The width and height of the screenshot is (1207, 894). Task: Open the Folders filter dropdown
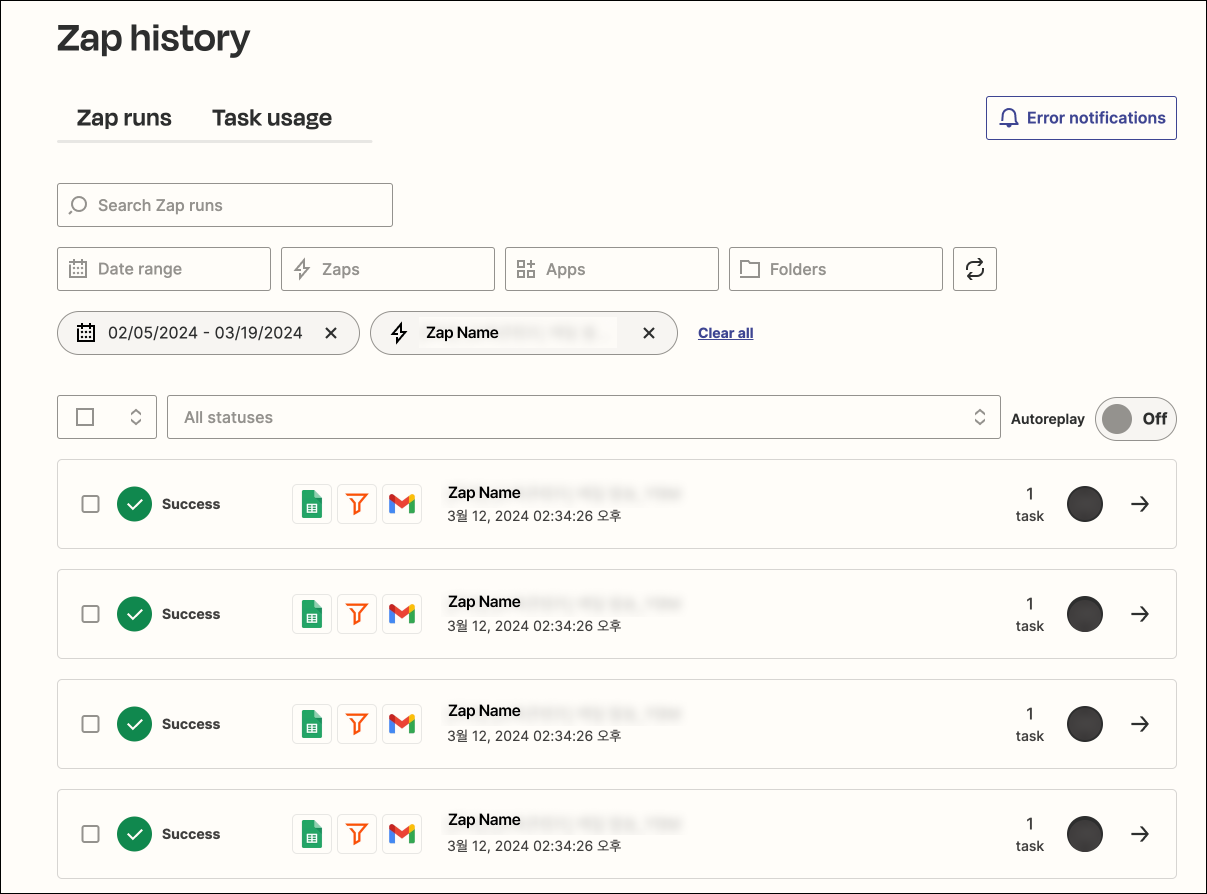(836, 269)
